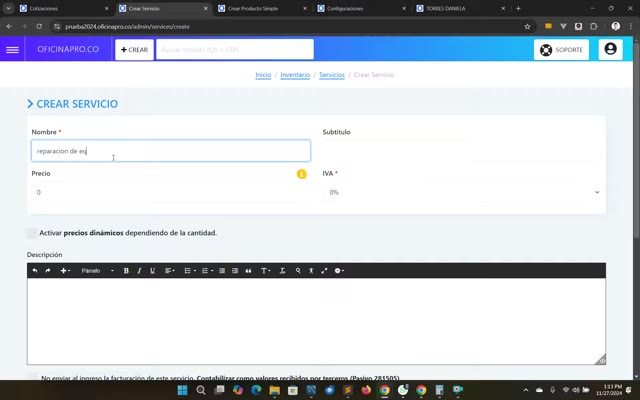This screenshot has width=640, height=400.
Task: Show hidden system tray icons
Action: click(526, 390)
